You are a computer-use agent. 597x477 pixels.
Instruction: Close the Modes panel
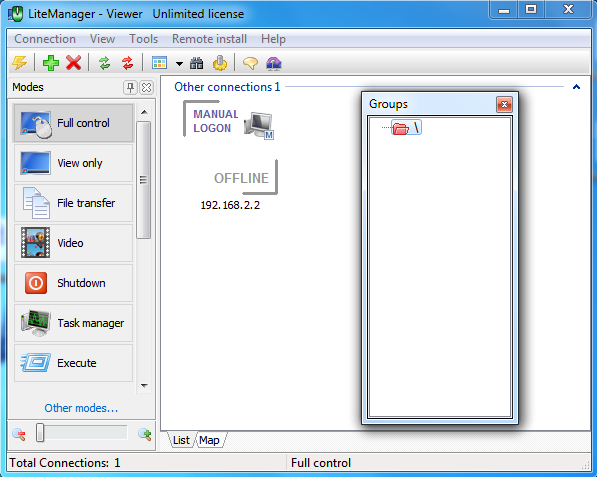click(147, 88)
